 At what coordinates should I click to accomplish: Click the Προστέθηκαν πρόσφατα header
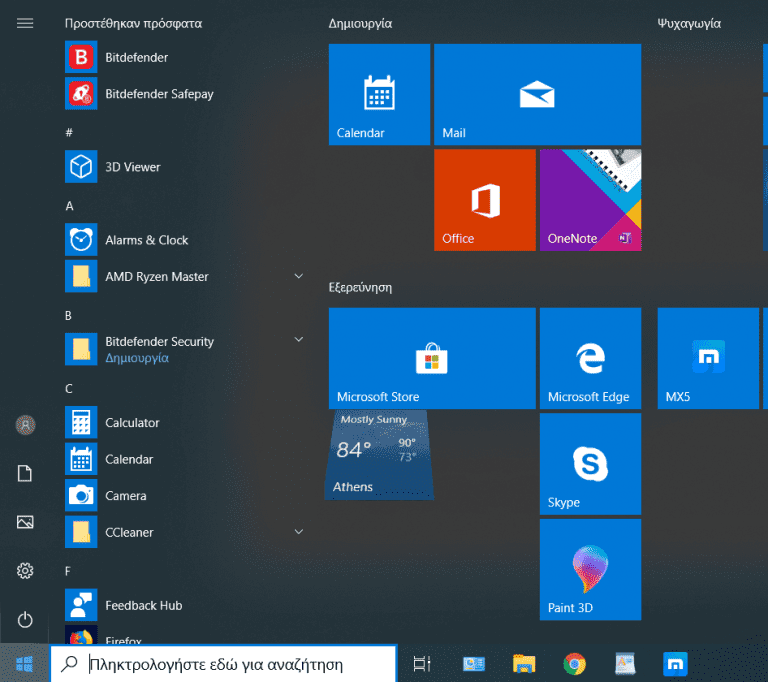133,24
